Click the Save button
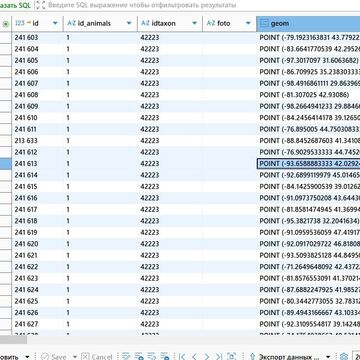360x360 pixels. [53, 356]
